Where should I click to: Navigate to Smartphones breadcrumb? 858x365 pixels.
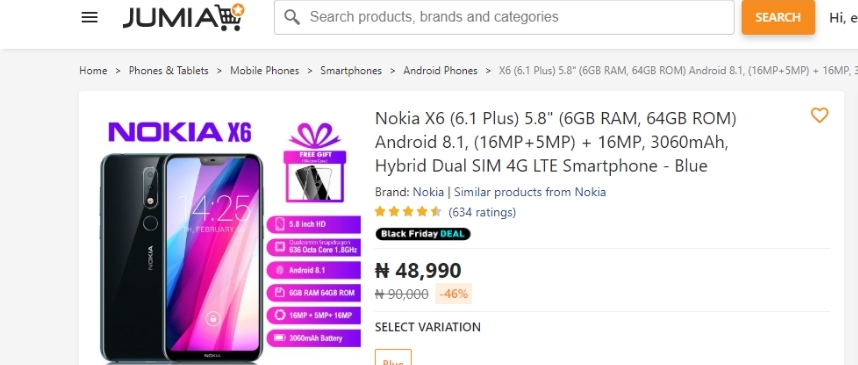[351, 71]
